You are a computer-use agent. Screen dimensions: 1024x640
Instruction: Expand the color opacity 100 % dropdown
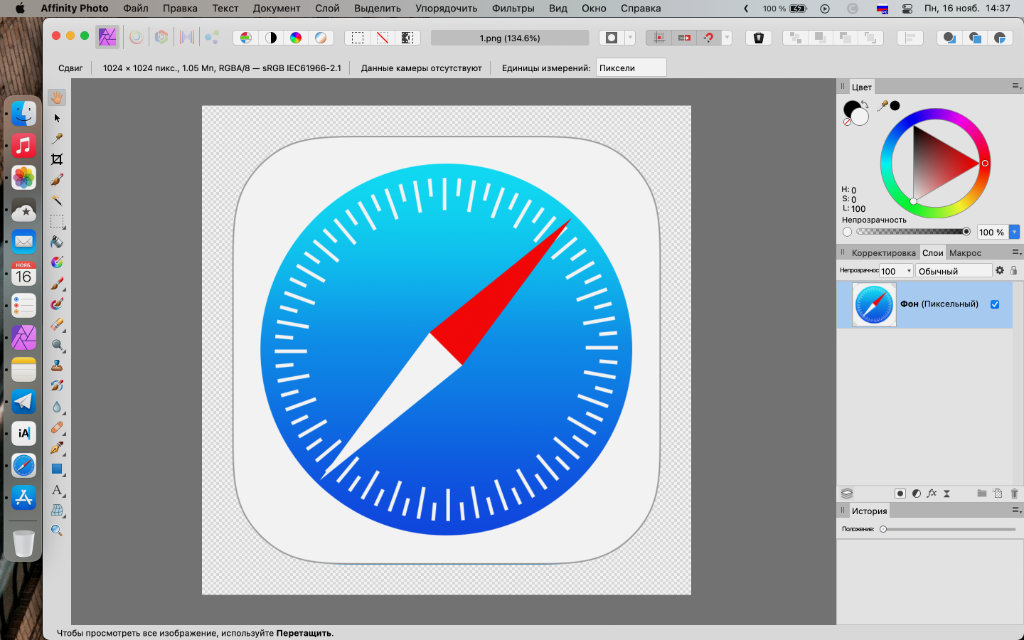[x=1014, y=232]
